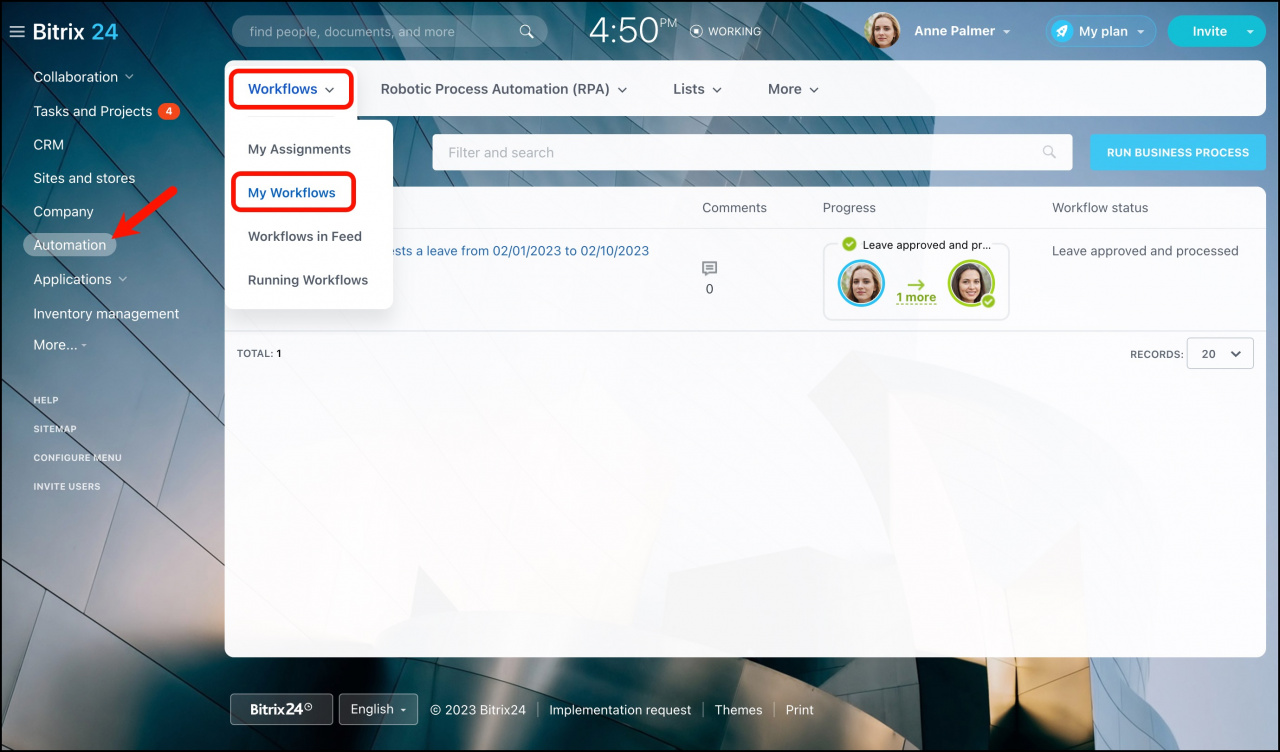Select Workflows in Feed menu item

point(305,236)
